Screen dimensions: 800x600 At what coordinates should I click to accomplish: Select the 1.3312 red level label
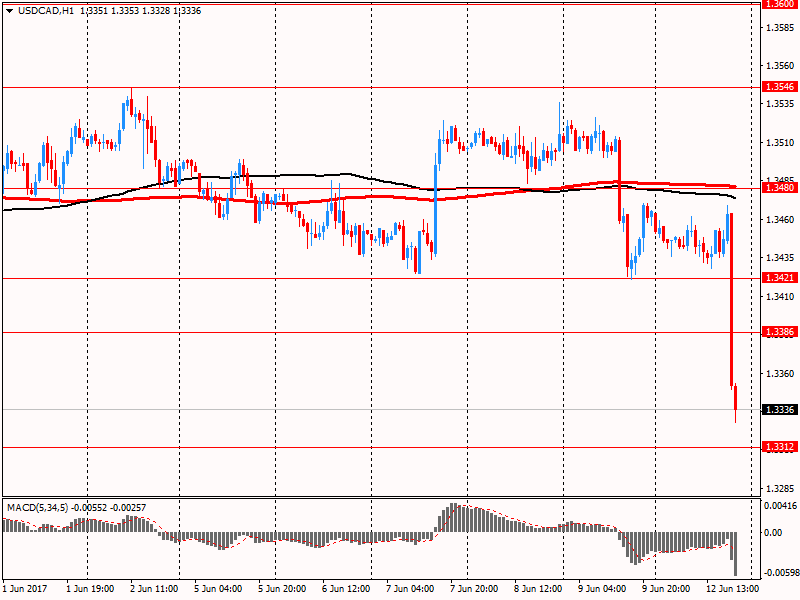pyautogui.click(x=781, y=447)
